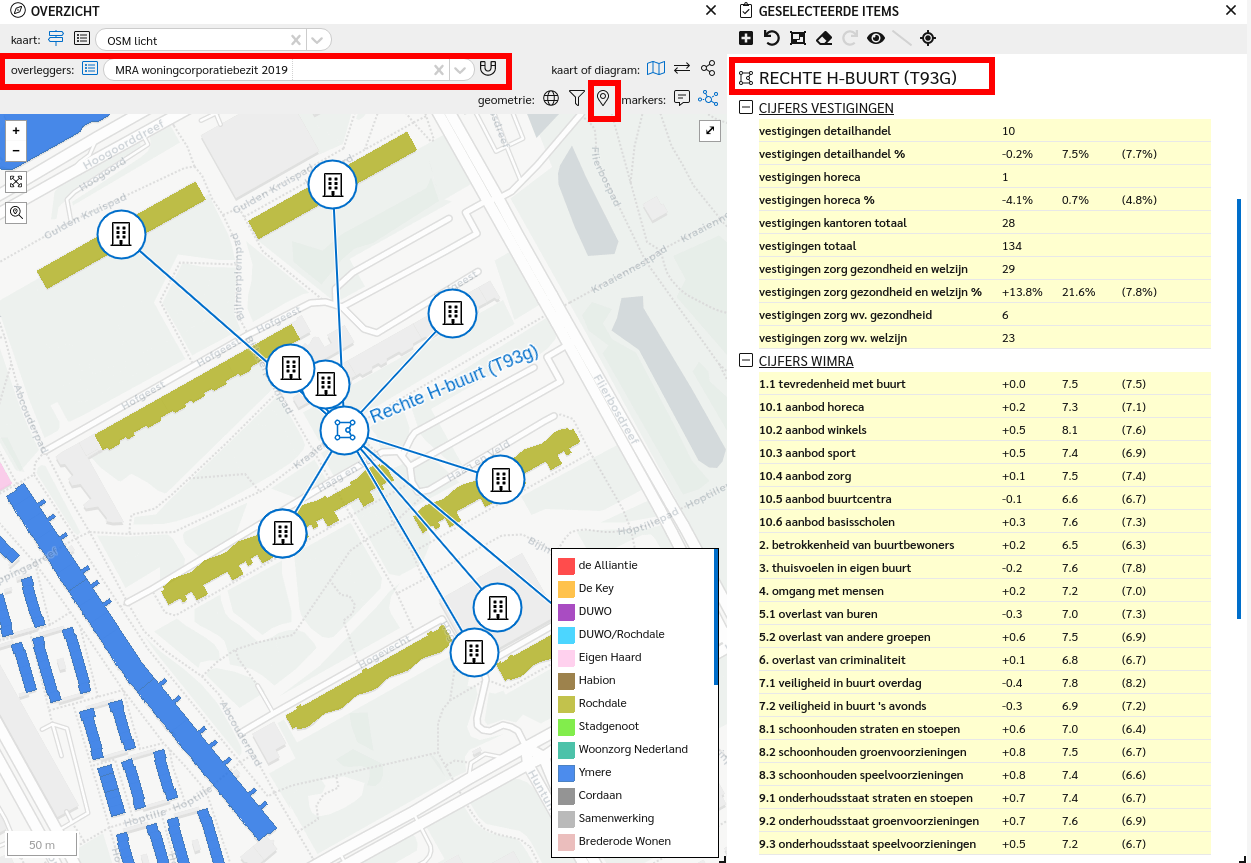Click the share icon next to kaart of diagram
1251x863 pixels.
[708, 69]
